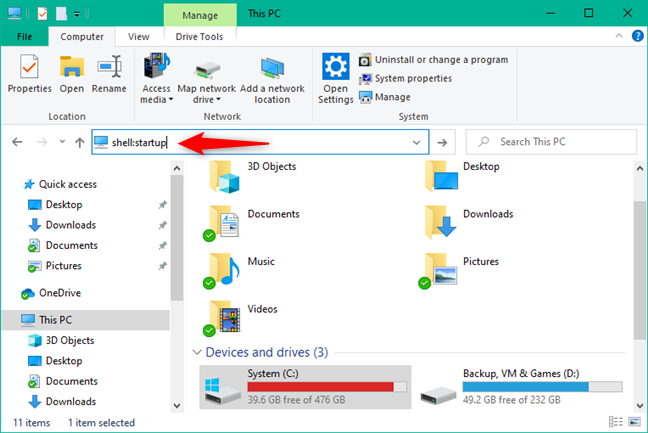Open the Recent locations dropdown arrow
This screenshot has width=648, height=433.
[62, 142]
